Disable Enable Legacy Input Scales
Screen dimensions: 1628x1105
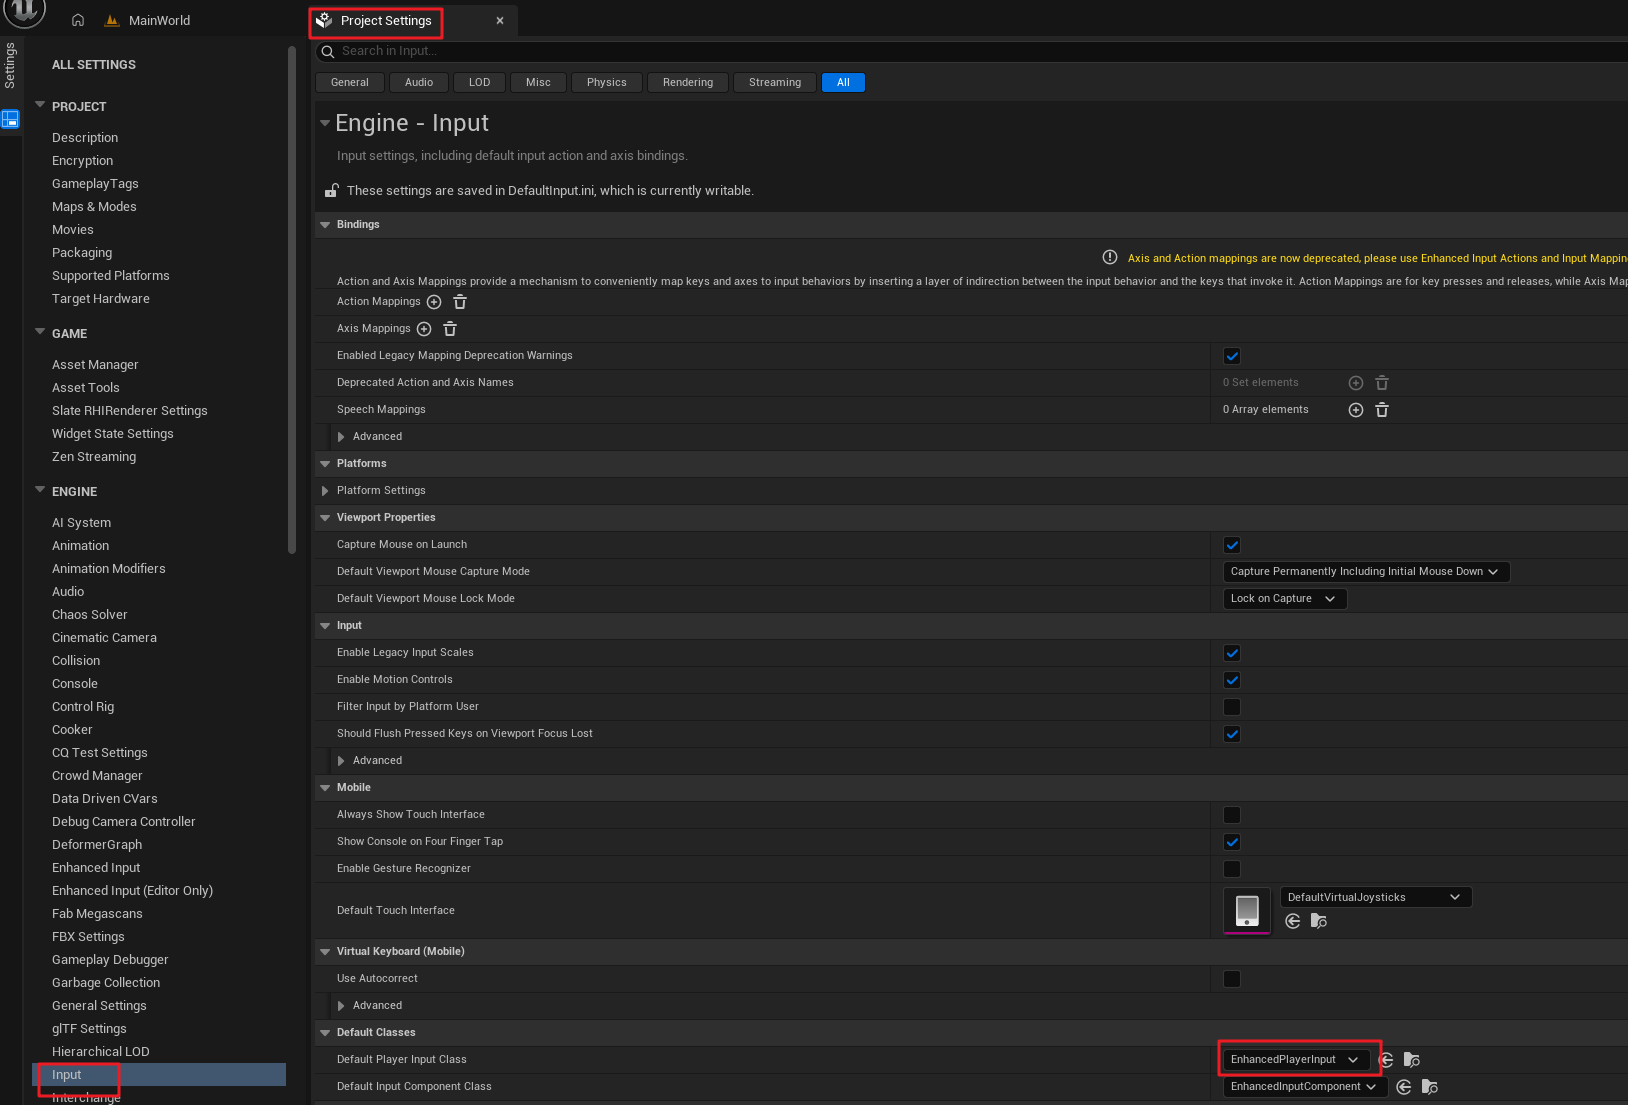(x=1232, y=653)
